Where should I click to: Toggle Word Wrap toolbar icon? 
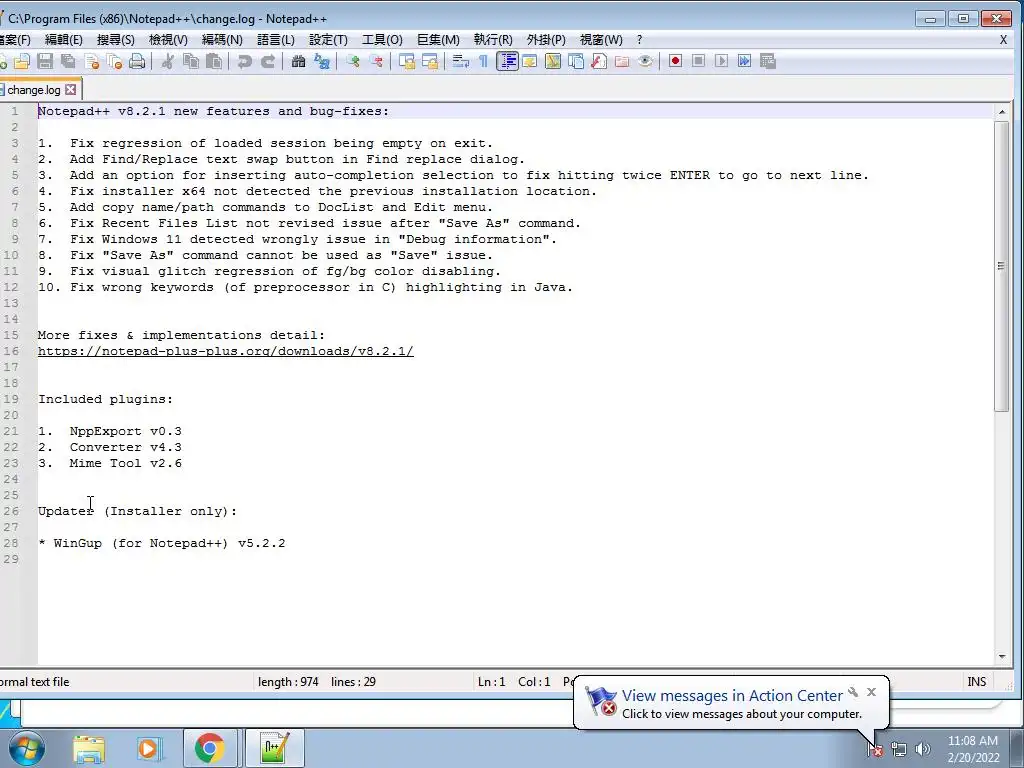[460, 61]
